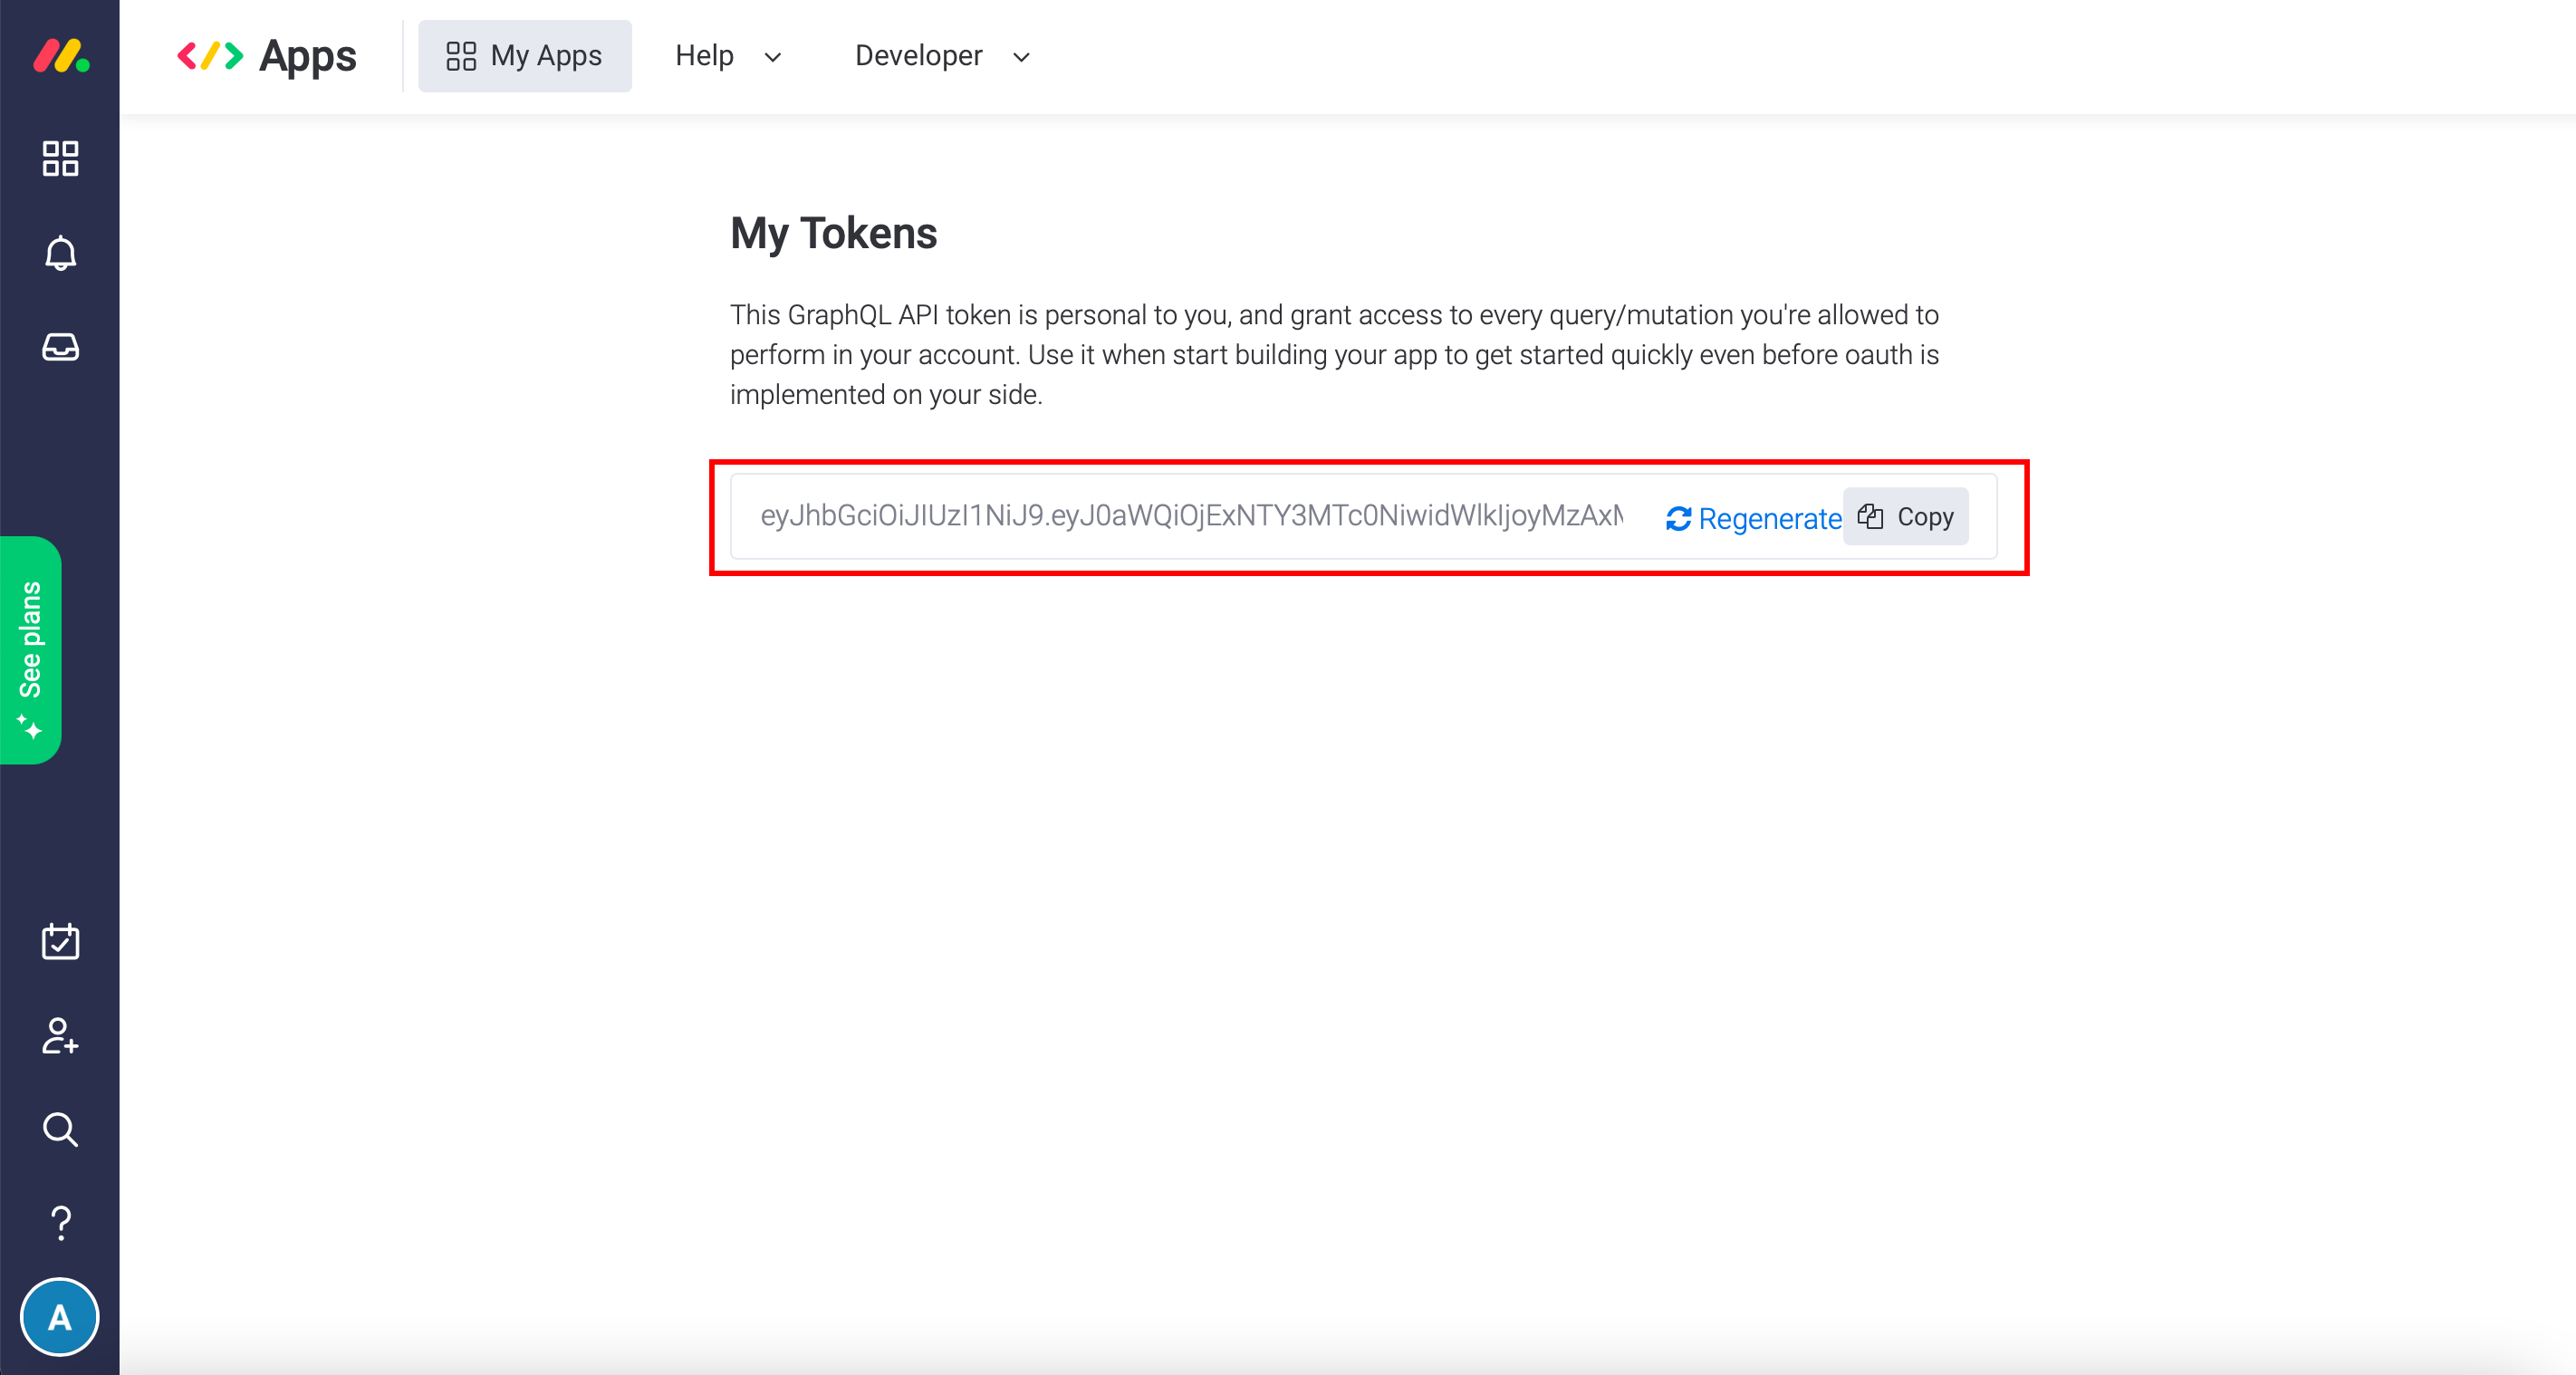This screenshot has width=2576, height=1375.
Task: Open the help question mark icon
Action: click(x=60, y=1223)
